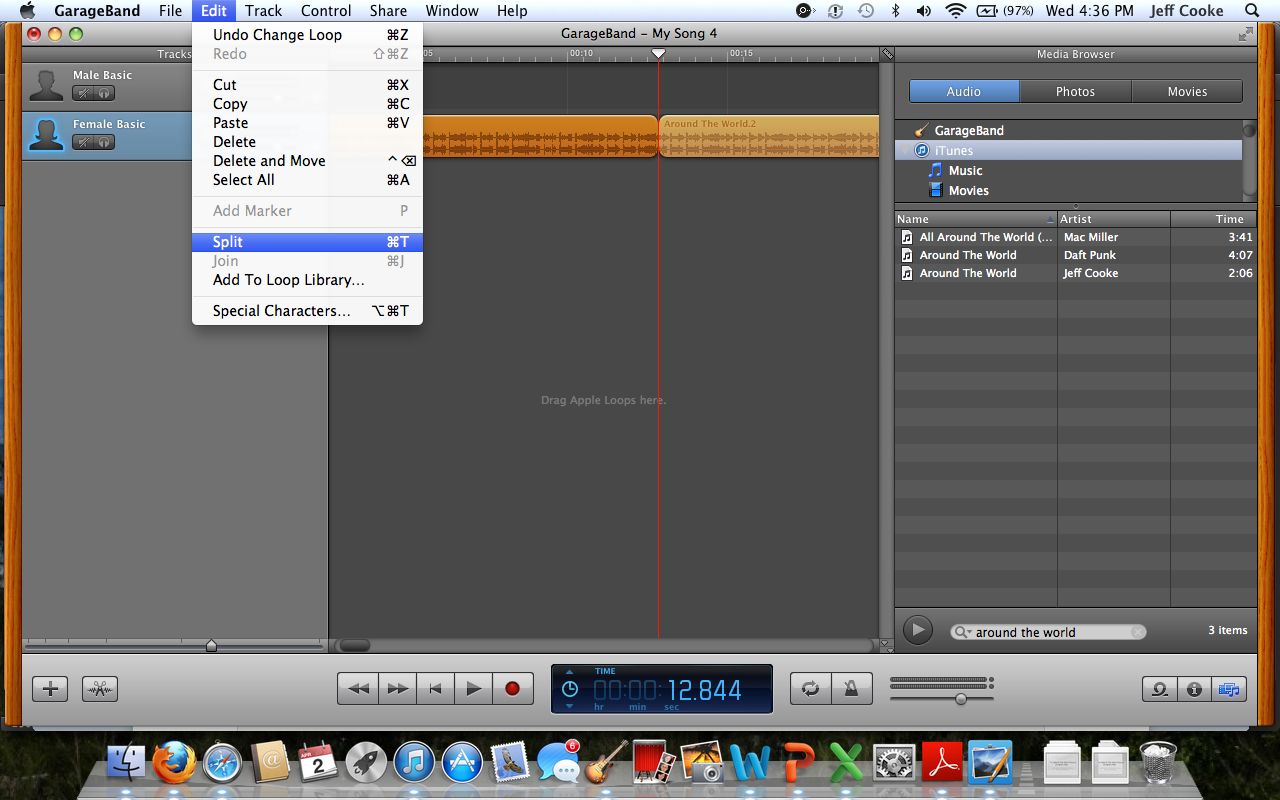This screenshot has width=1280, height=800.
Task: Click the Female Basic track silhouette icon
Action: coord(46,135)
